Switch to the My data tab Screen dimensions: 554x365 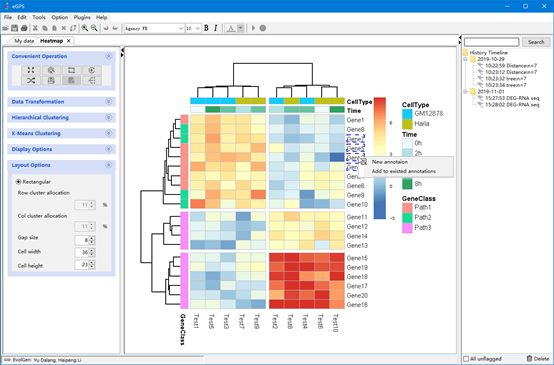(24, 41)
